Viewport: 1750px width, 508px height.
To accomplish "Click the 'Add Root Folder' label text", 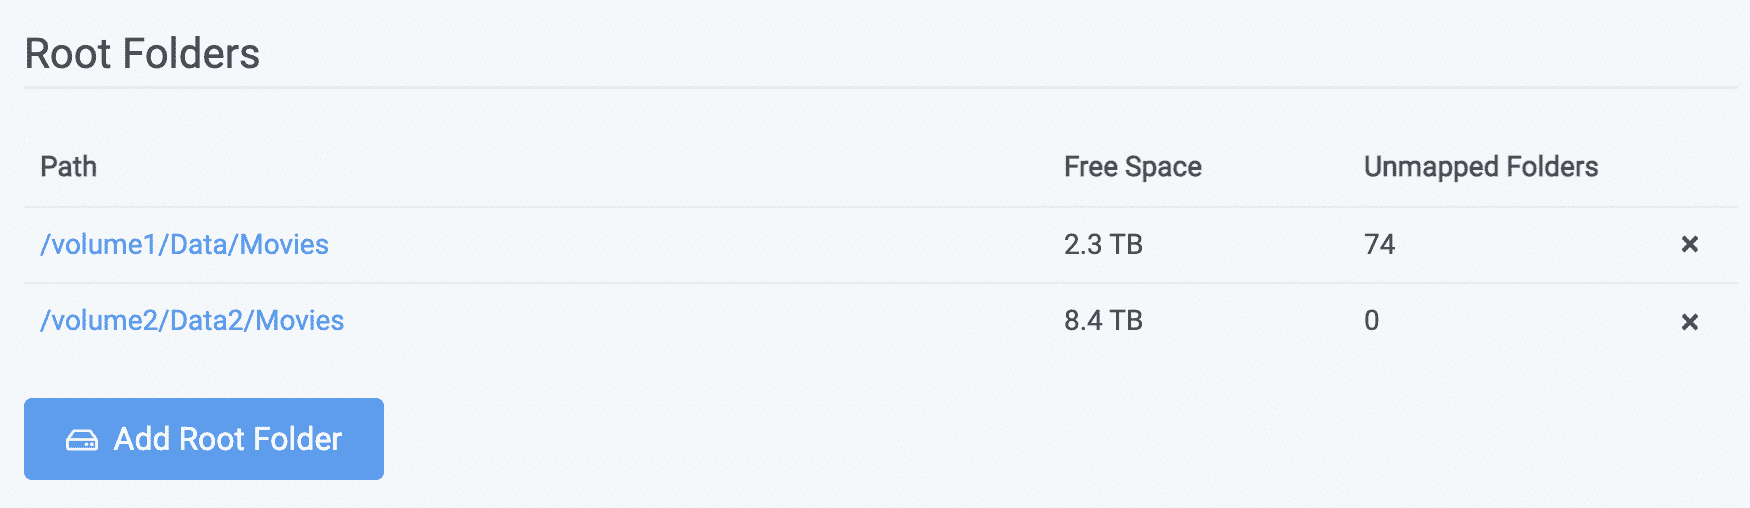I will (x=228, y=439).
